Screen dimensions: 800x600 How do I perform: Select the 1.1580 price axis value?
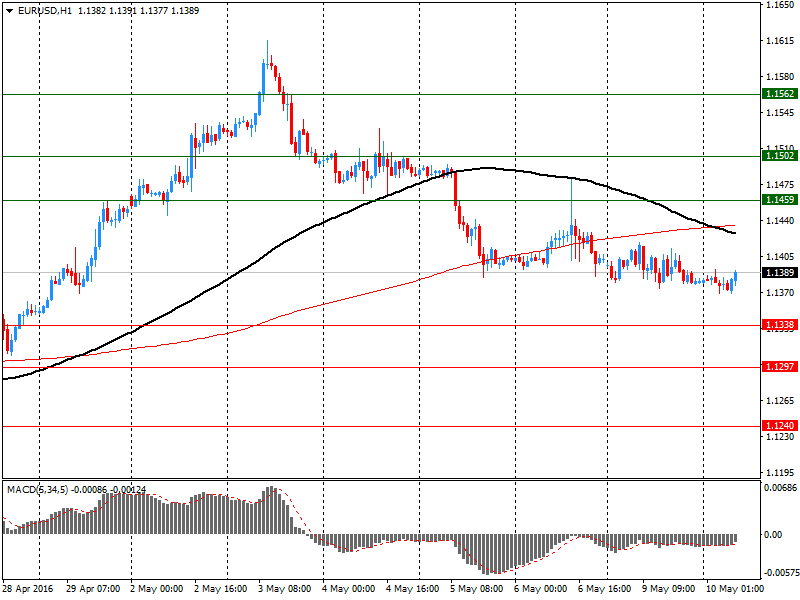[x=780, y=77]
